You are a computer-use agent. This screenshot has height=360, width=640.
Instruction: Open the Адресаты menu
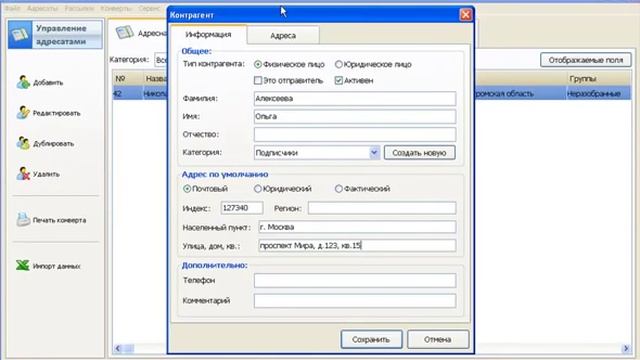pos(42,8)
